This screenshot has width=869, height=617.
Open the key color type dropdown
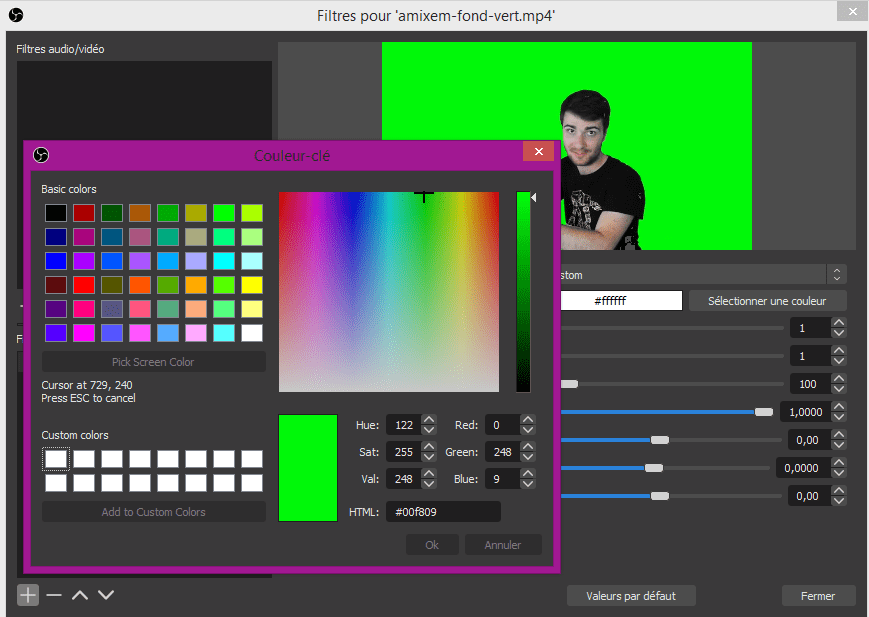click(836, 274)
